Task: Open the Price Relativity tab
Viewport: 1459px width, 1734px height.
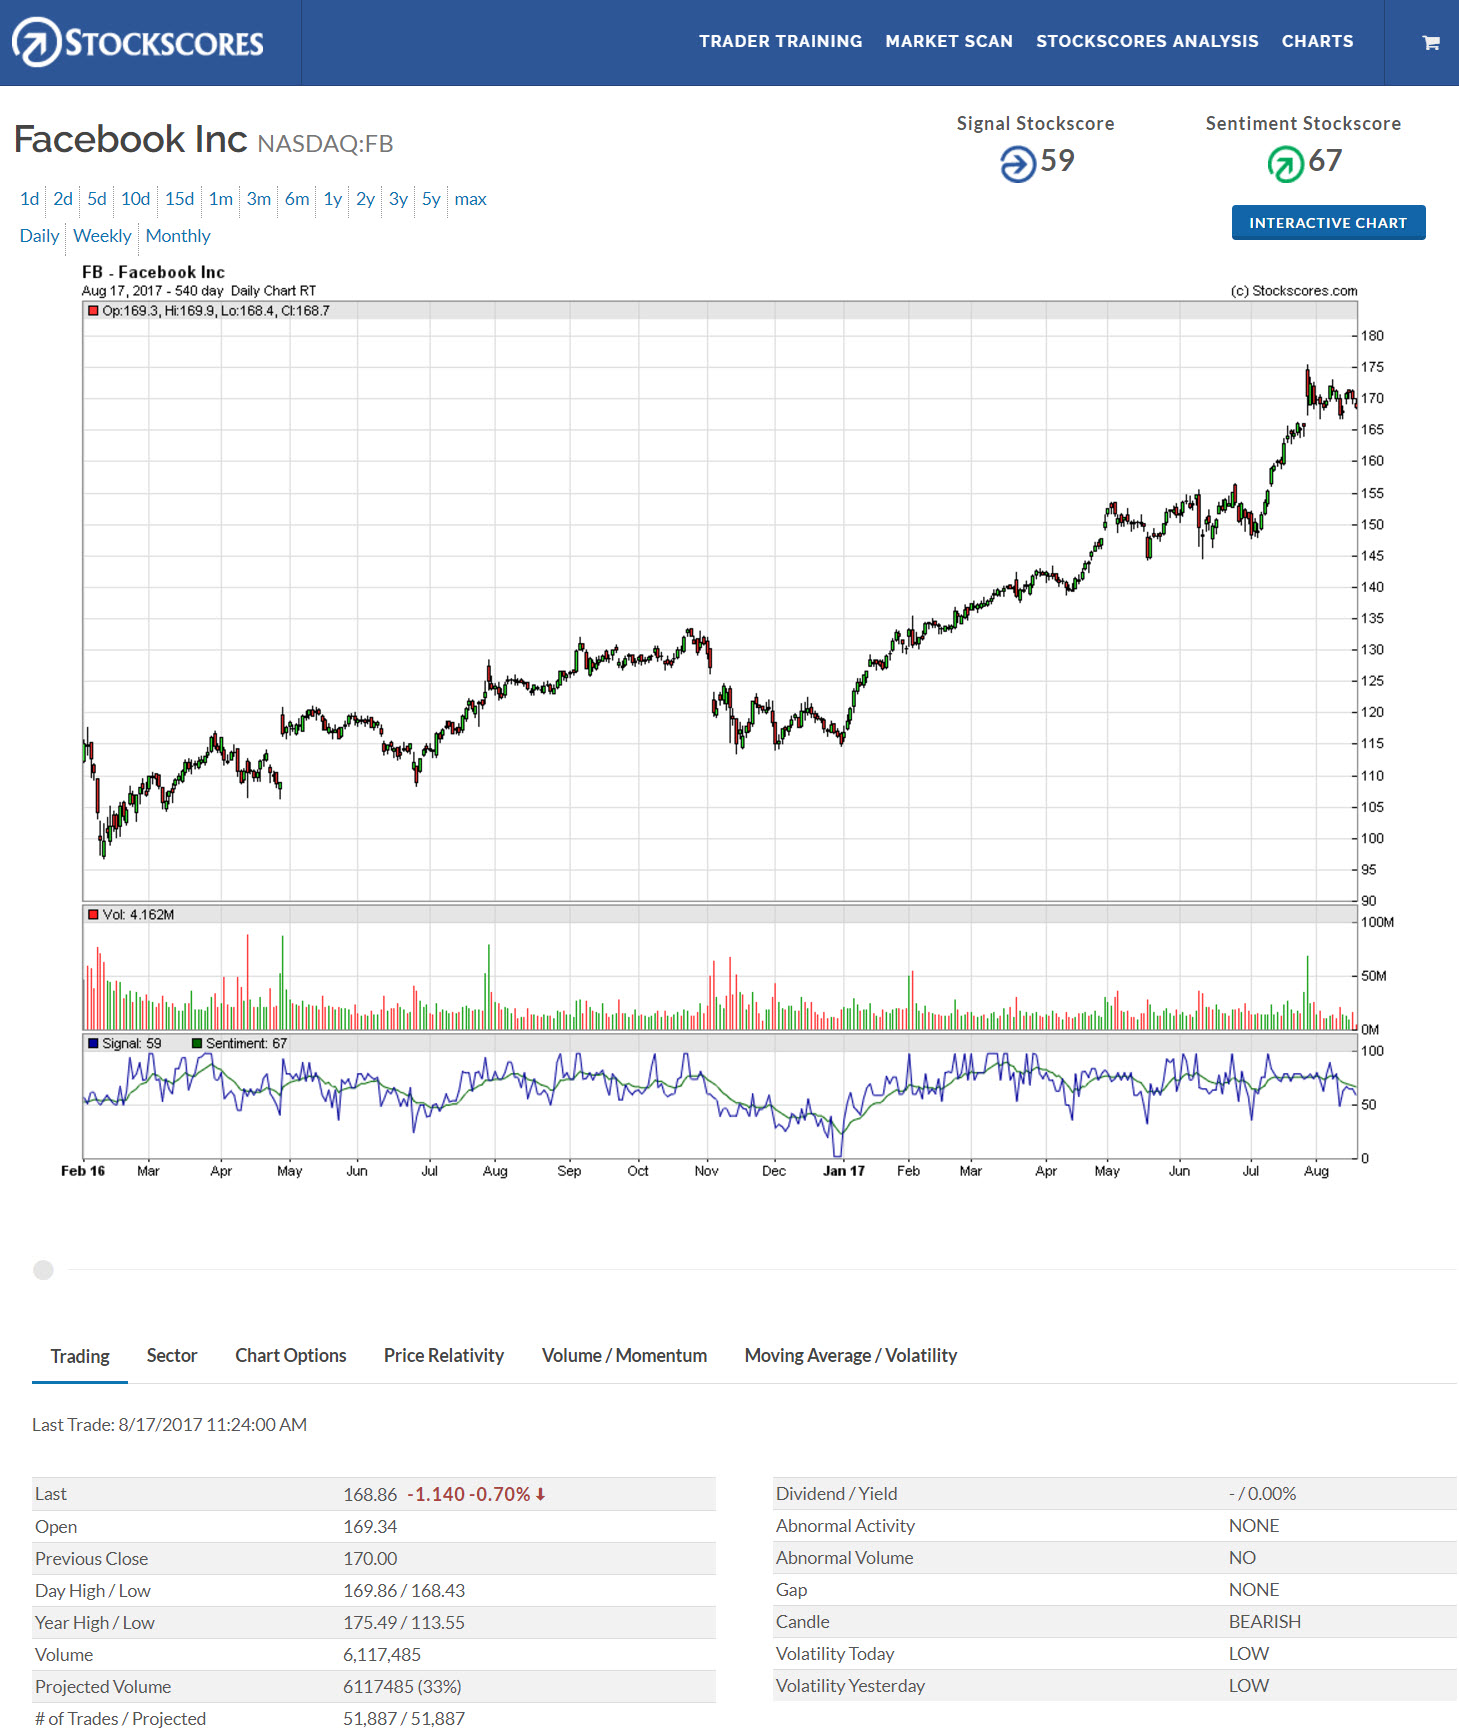Action: (x=444, y=1355)
